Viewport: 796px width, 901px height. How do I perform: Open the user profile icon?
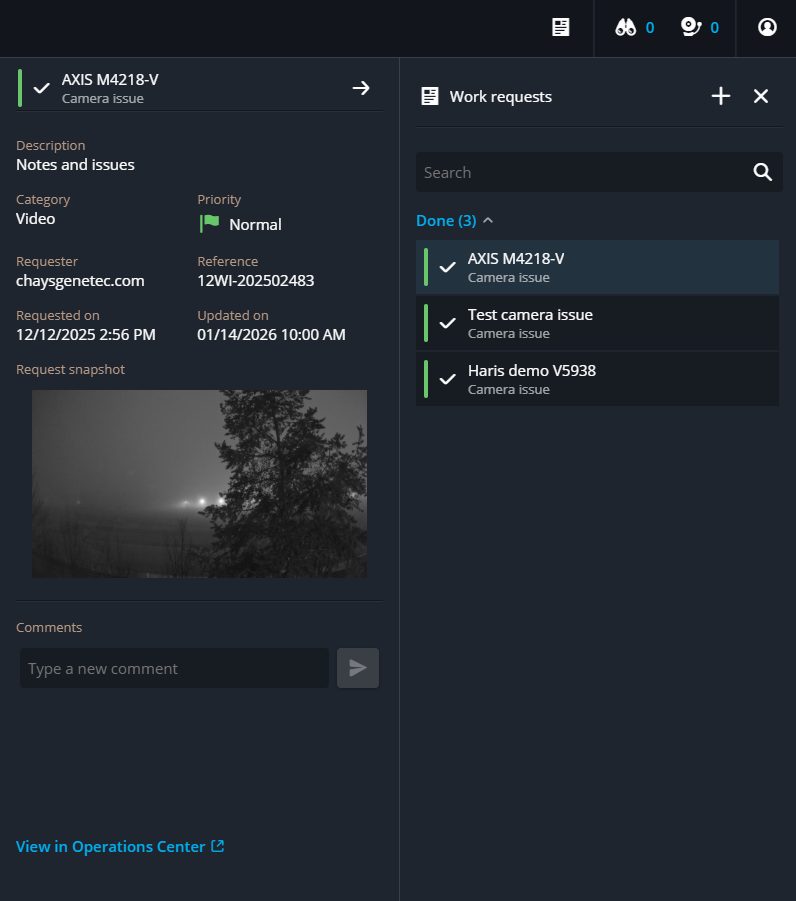point(767,27)
